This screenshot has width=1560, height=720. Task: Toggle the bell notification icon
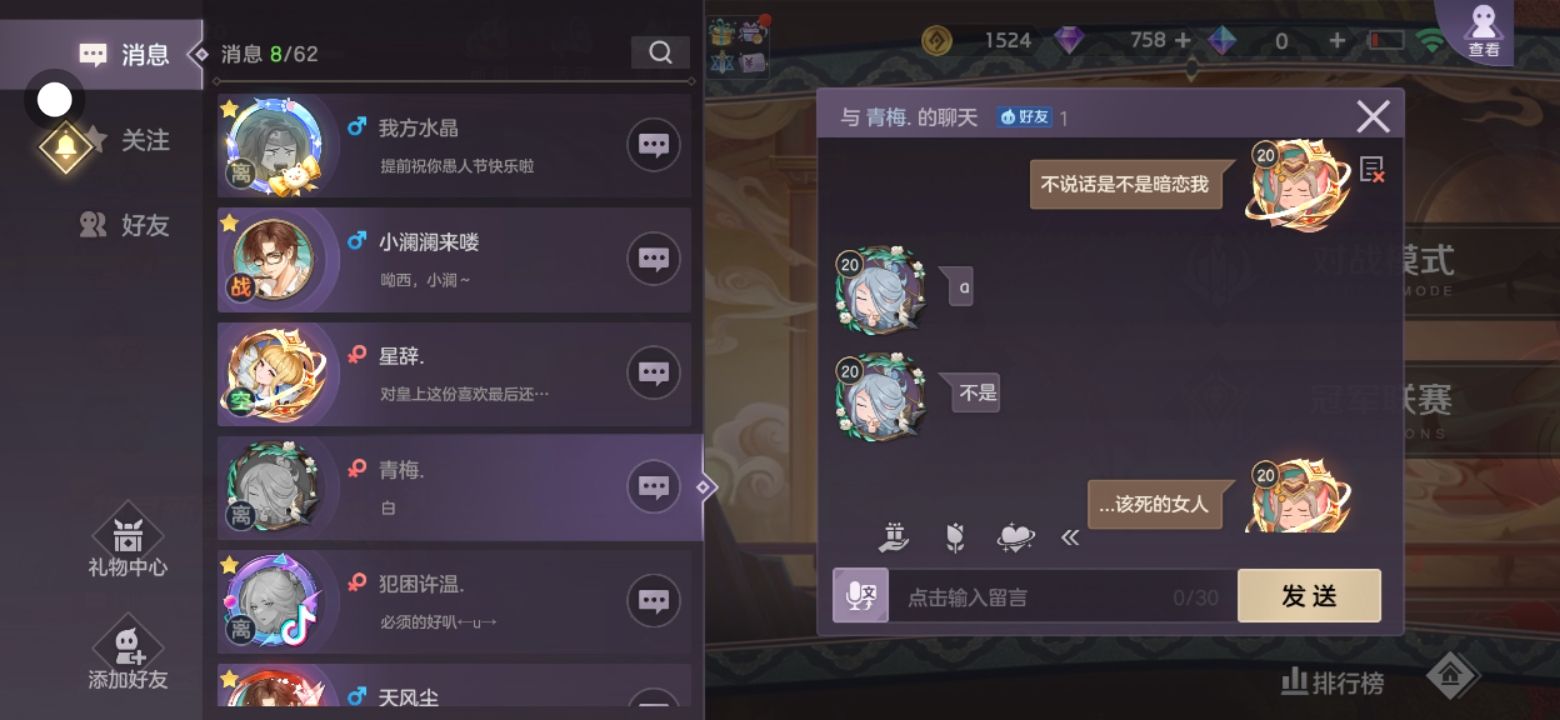(66, 146)
